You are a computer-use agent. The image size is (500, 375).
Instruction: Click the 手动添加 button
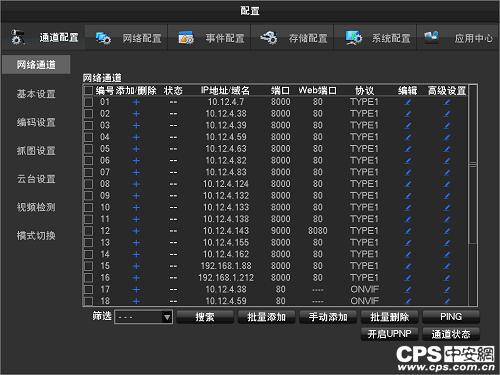point(328,317)
